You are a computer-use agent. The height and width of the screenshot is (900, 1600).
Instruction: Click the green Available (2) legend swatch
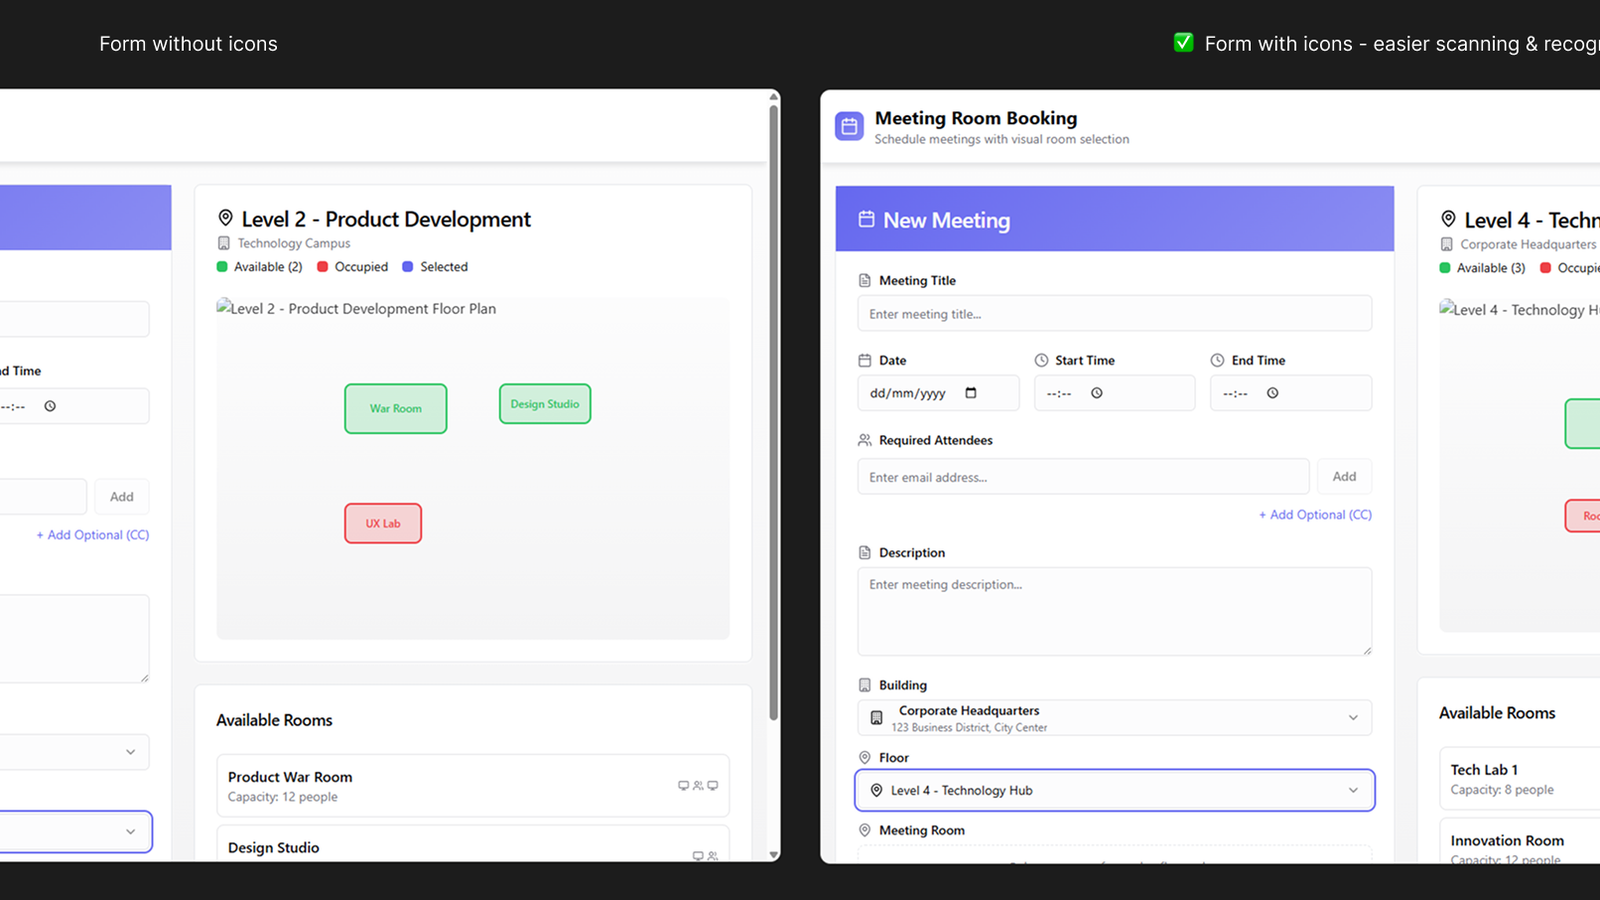click(222, 267)
